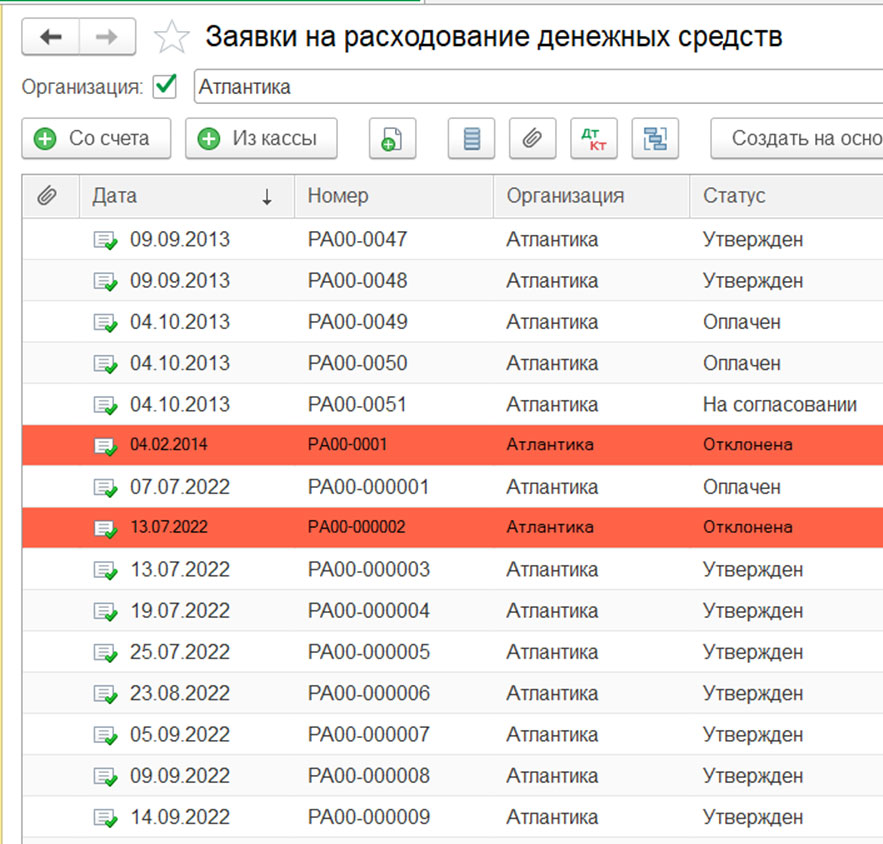This screenshot has width=883, height=844.
Task: Open the list/register icon button
Action: click(471, 139)
